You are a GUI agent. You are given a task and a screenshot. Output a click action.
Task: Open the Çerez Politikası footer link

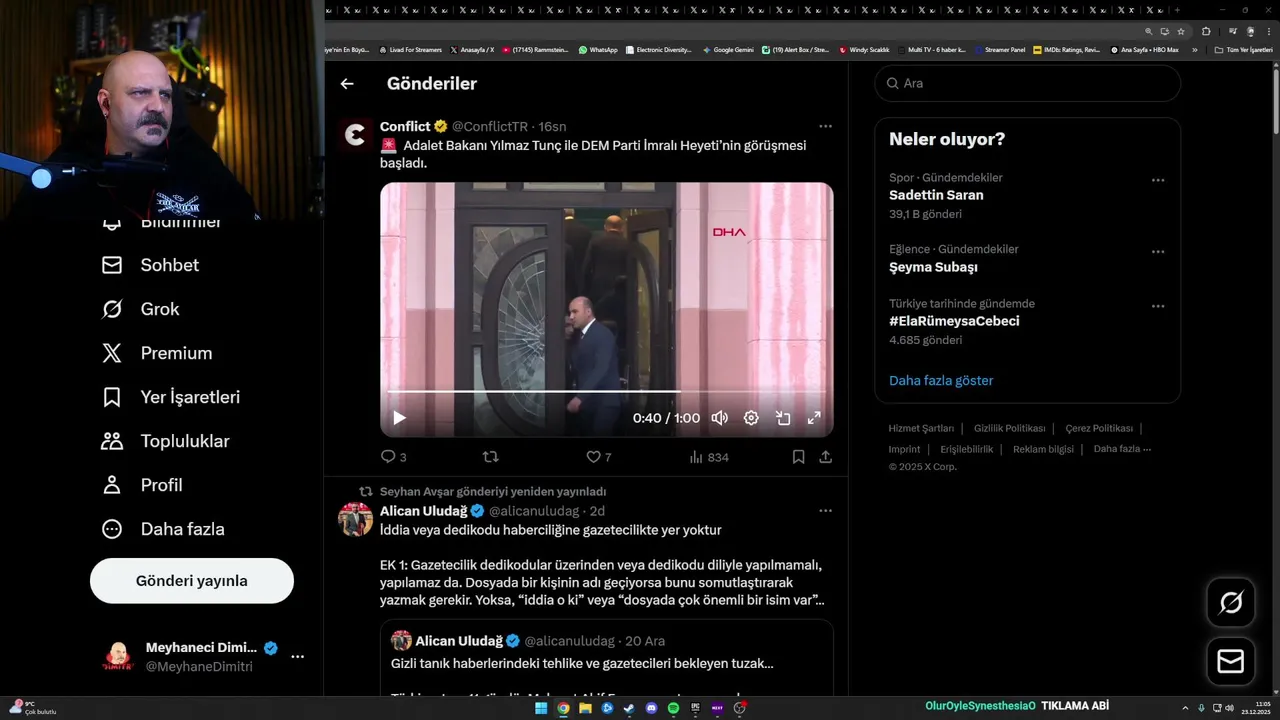[1099, 428]
